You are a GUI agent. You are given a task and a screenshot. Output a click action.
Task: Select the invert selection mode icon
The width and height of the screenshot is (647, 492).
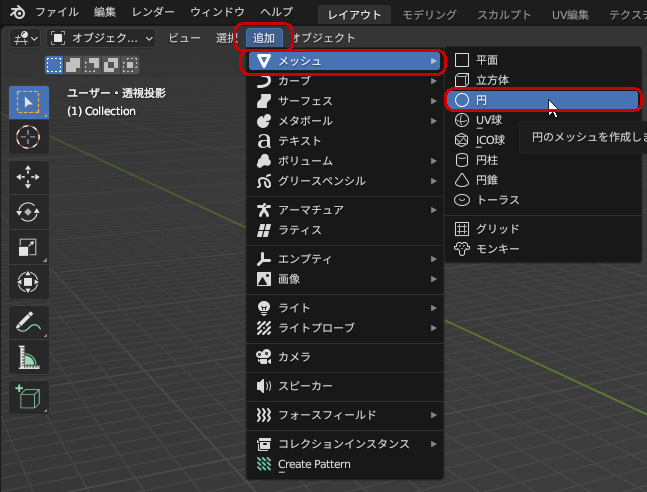tap(111, 65)
